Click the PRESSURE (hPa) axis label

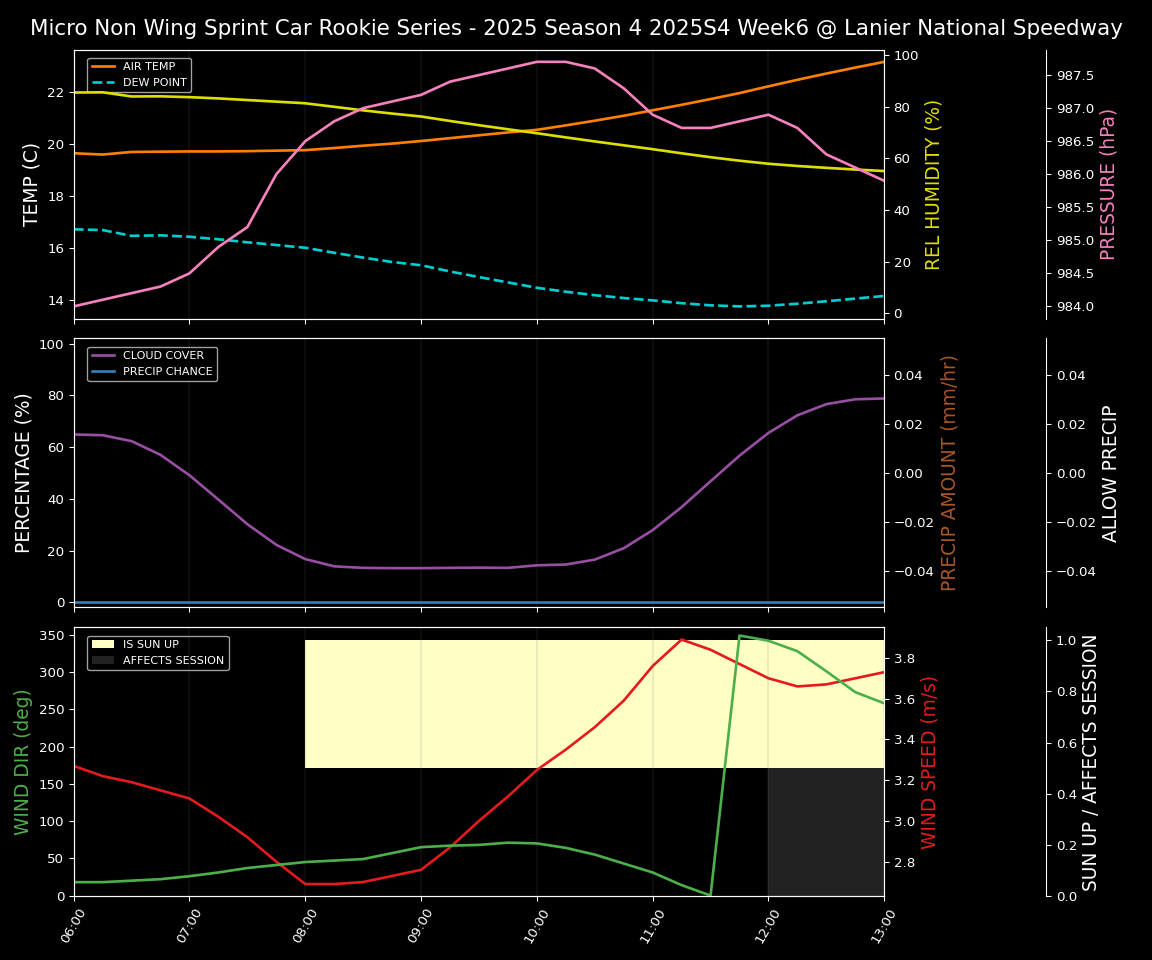(x=1108, y=185)
